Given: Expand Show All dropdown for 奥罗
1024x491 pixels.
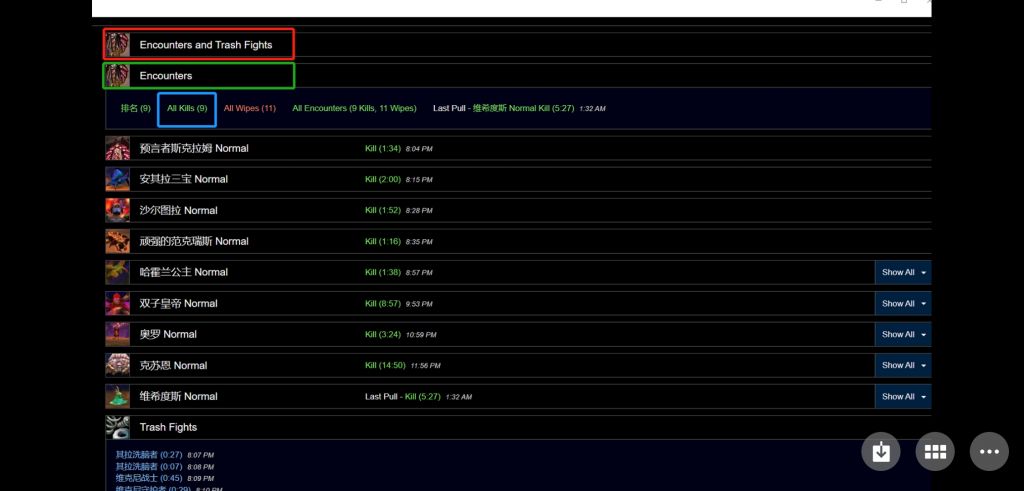Looking at the screenshot, I should pos(903,334).
